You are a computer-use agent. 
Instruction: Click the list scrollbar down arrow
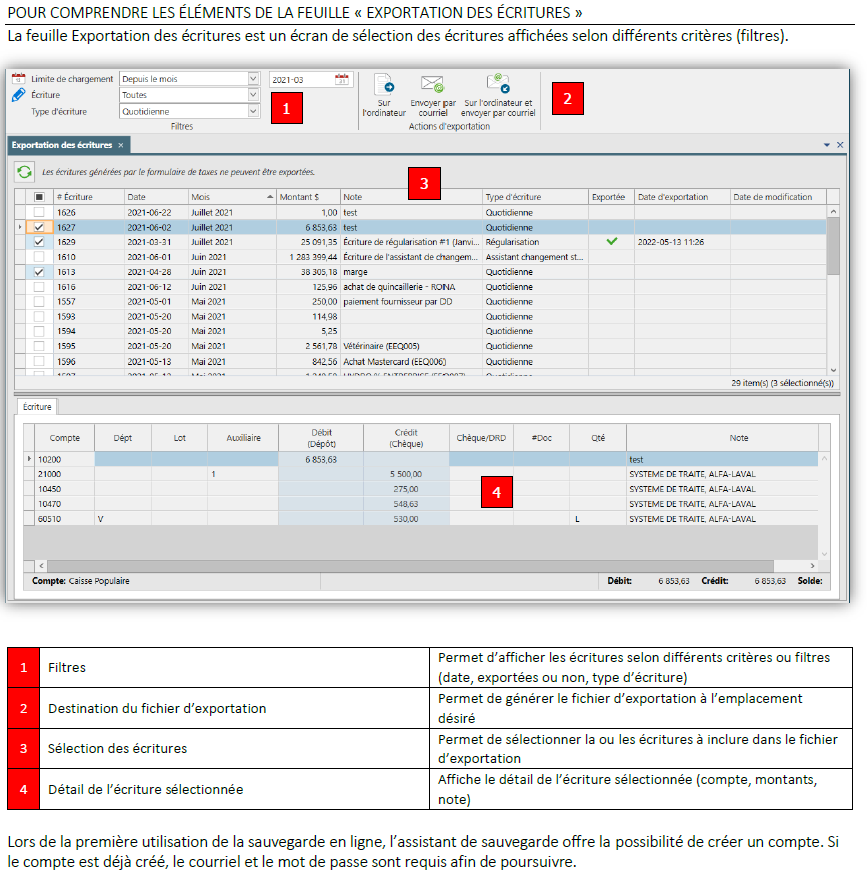click(x=833, y=370)
